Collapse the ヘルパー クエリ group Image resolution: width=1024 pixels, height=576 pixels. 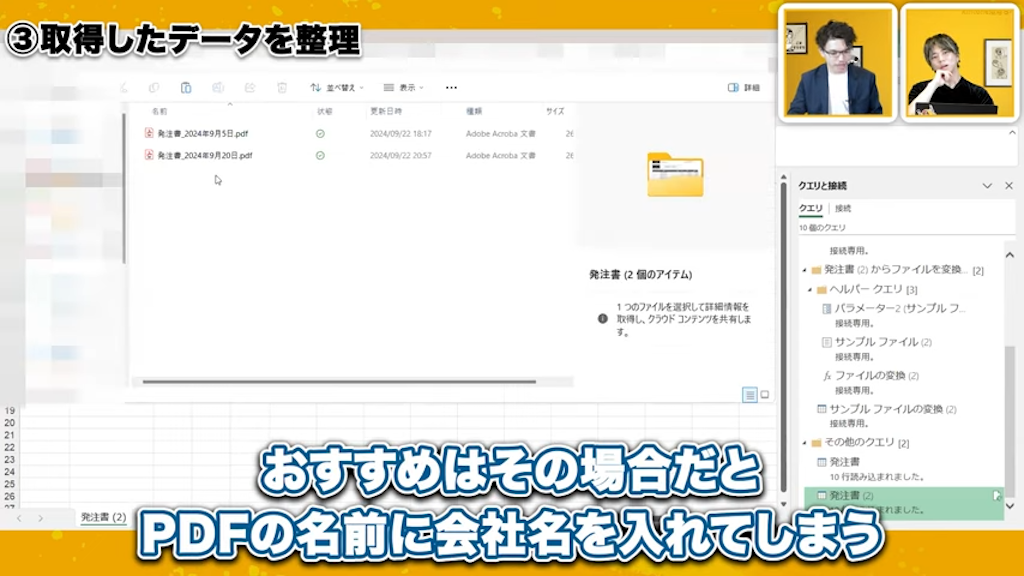(811, 289)
